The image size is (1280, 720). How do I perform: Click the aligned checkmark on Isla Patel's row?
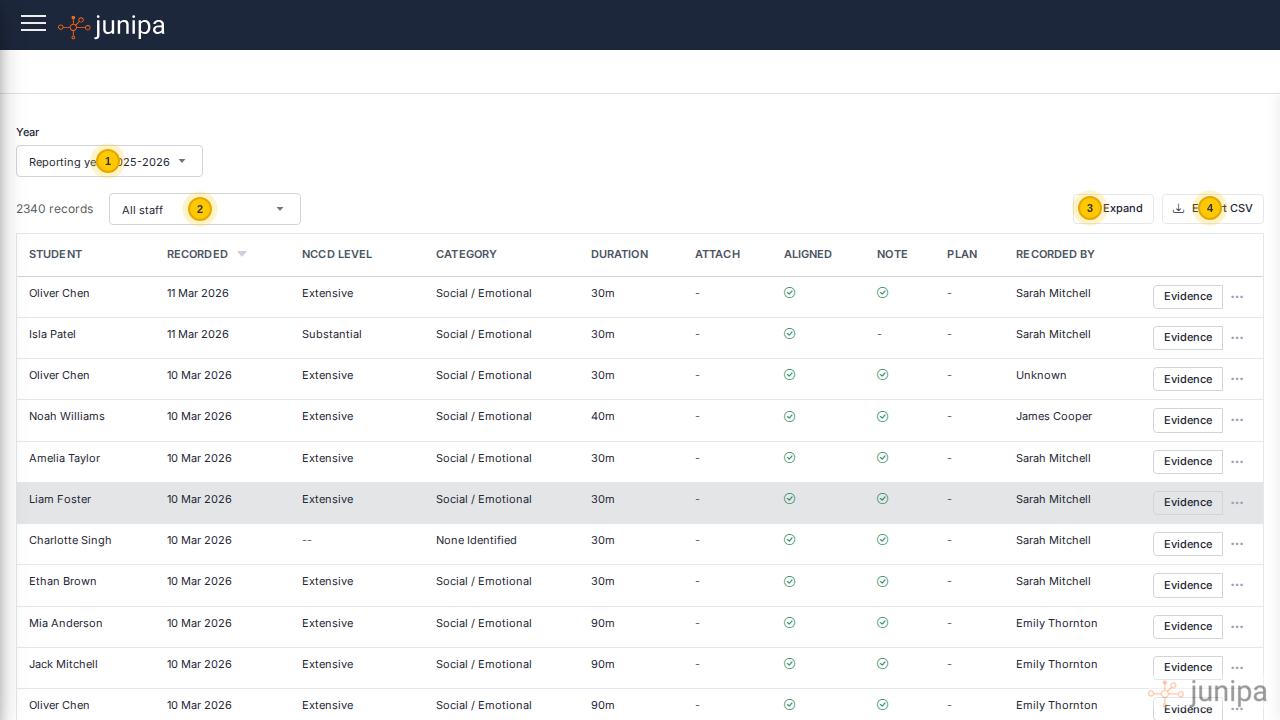click(x=789, y=334)
